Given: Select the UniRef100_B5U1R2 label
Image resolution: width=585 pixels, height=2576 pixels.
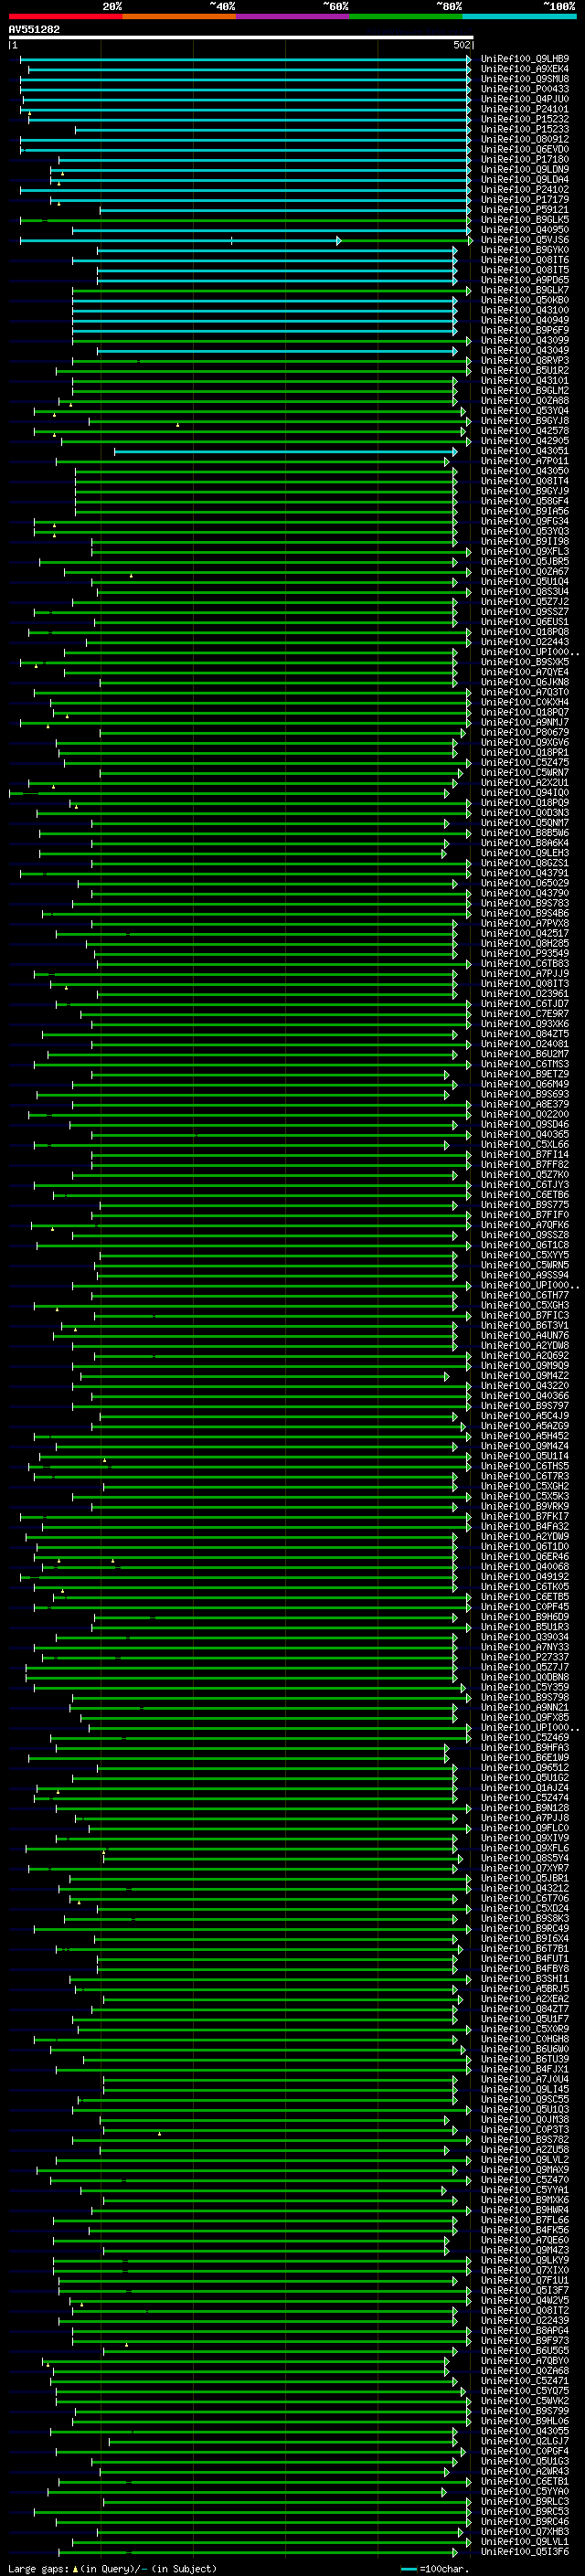Looking at the screenshot, I should tap(525, 371).
